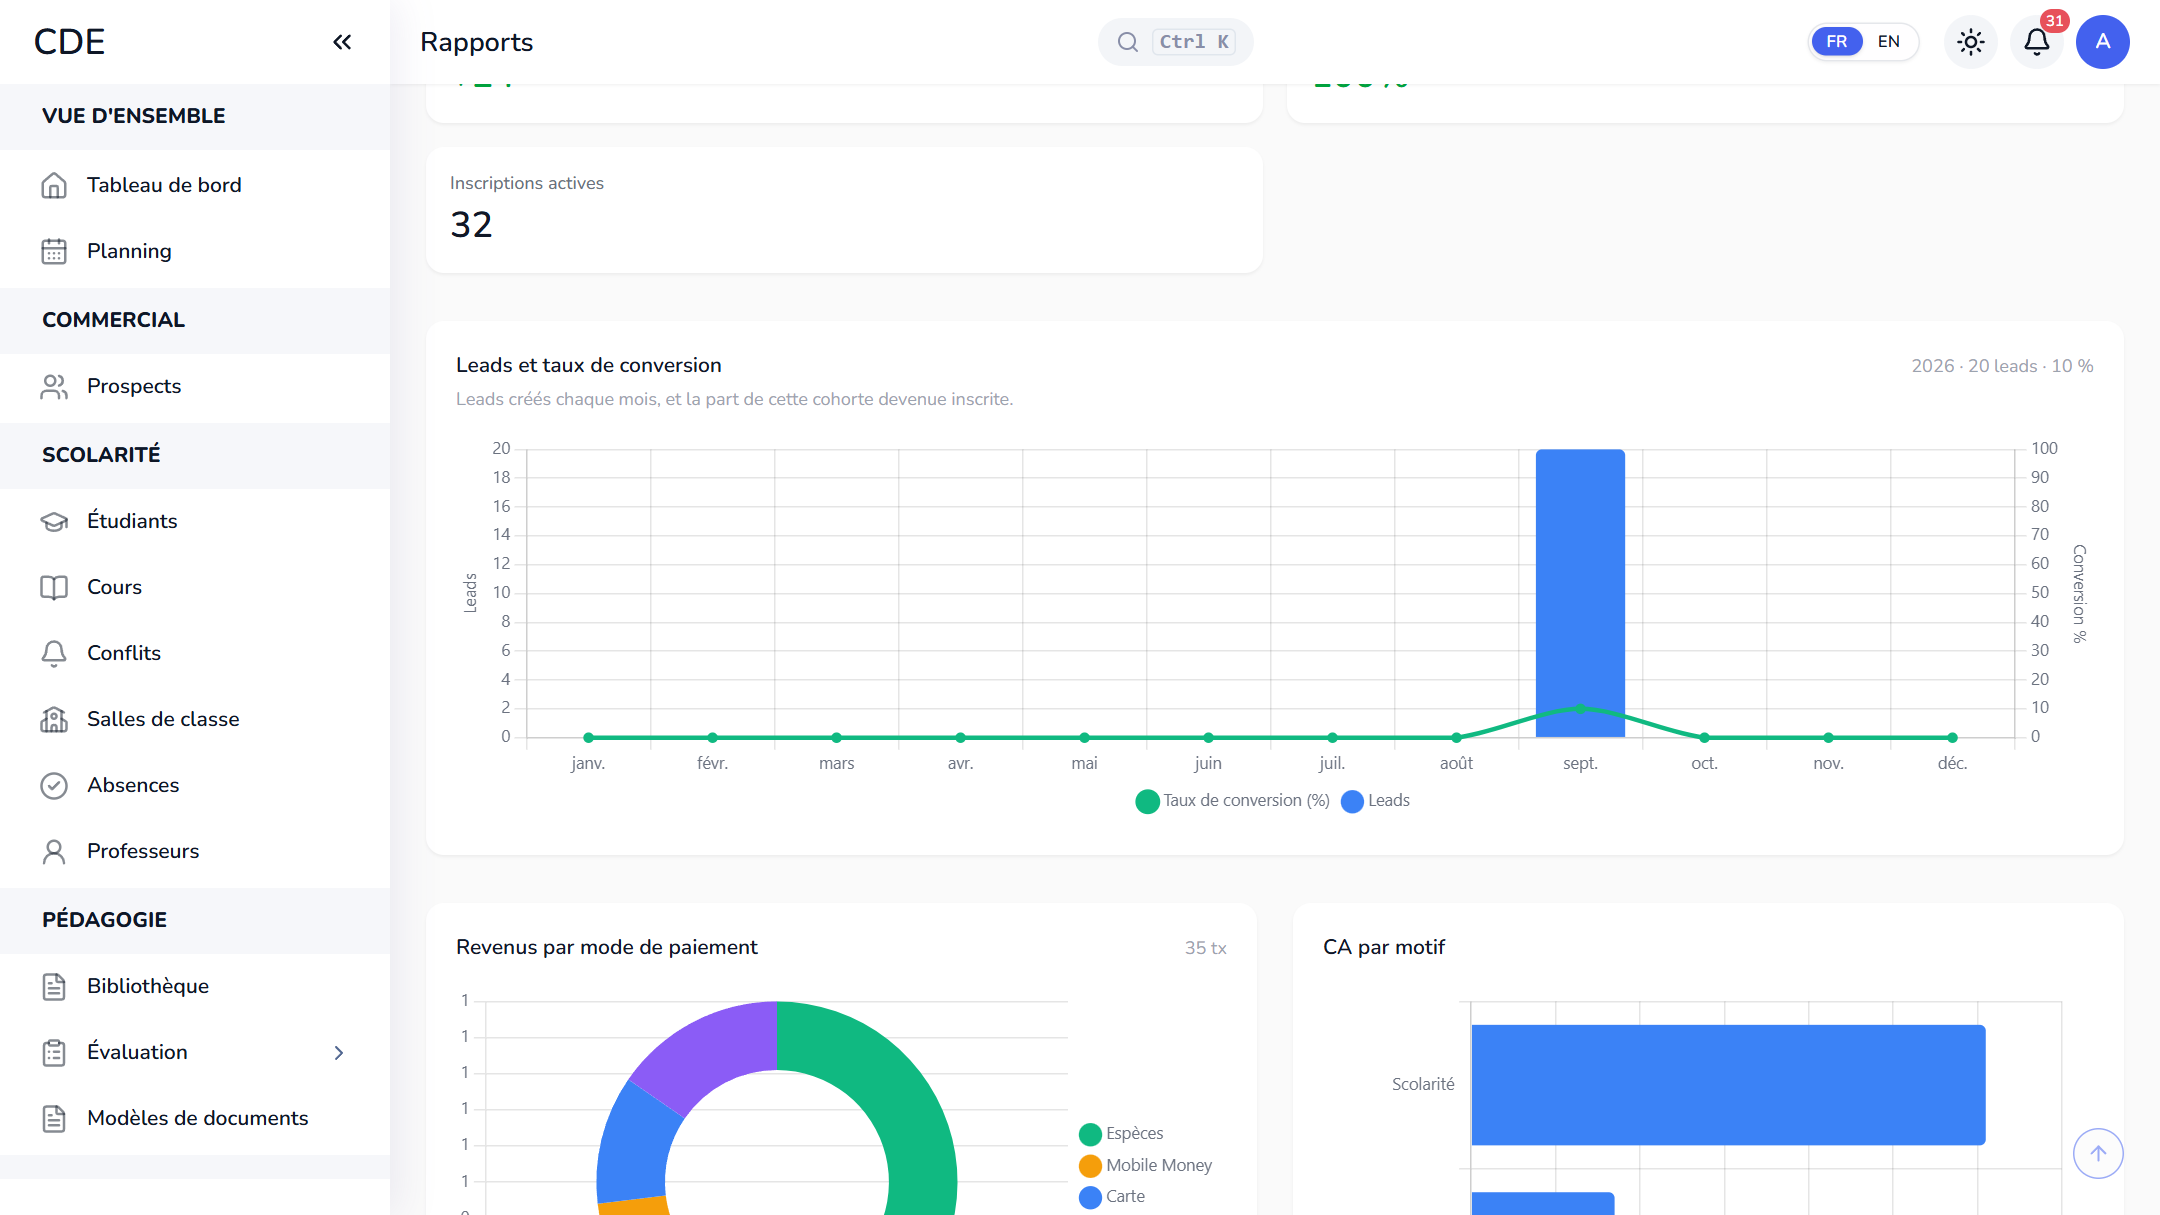Click the Inscriptions actives card value 32

pyautogui.click(x=471, y=225)
